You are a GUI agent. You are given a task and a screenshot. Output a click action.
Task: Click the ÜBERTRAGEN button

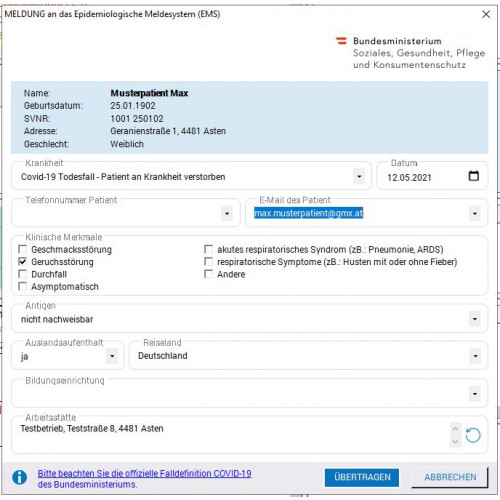tap(362, 477)
